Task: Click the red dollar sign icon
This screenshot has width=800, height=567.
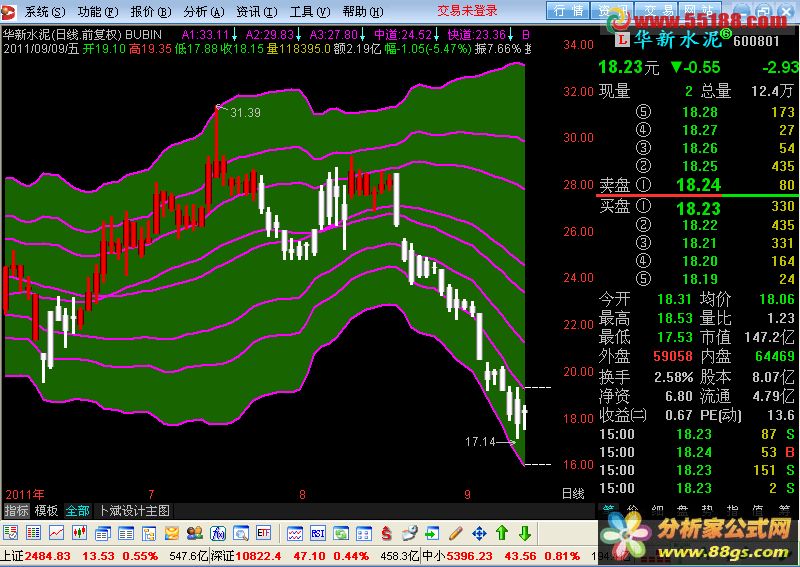Action: [387, 533]
